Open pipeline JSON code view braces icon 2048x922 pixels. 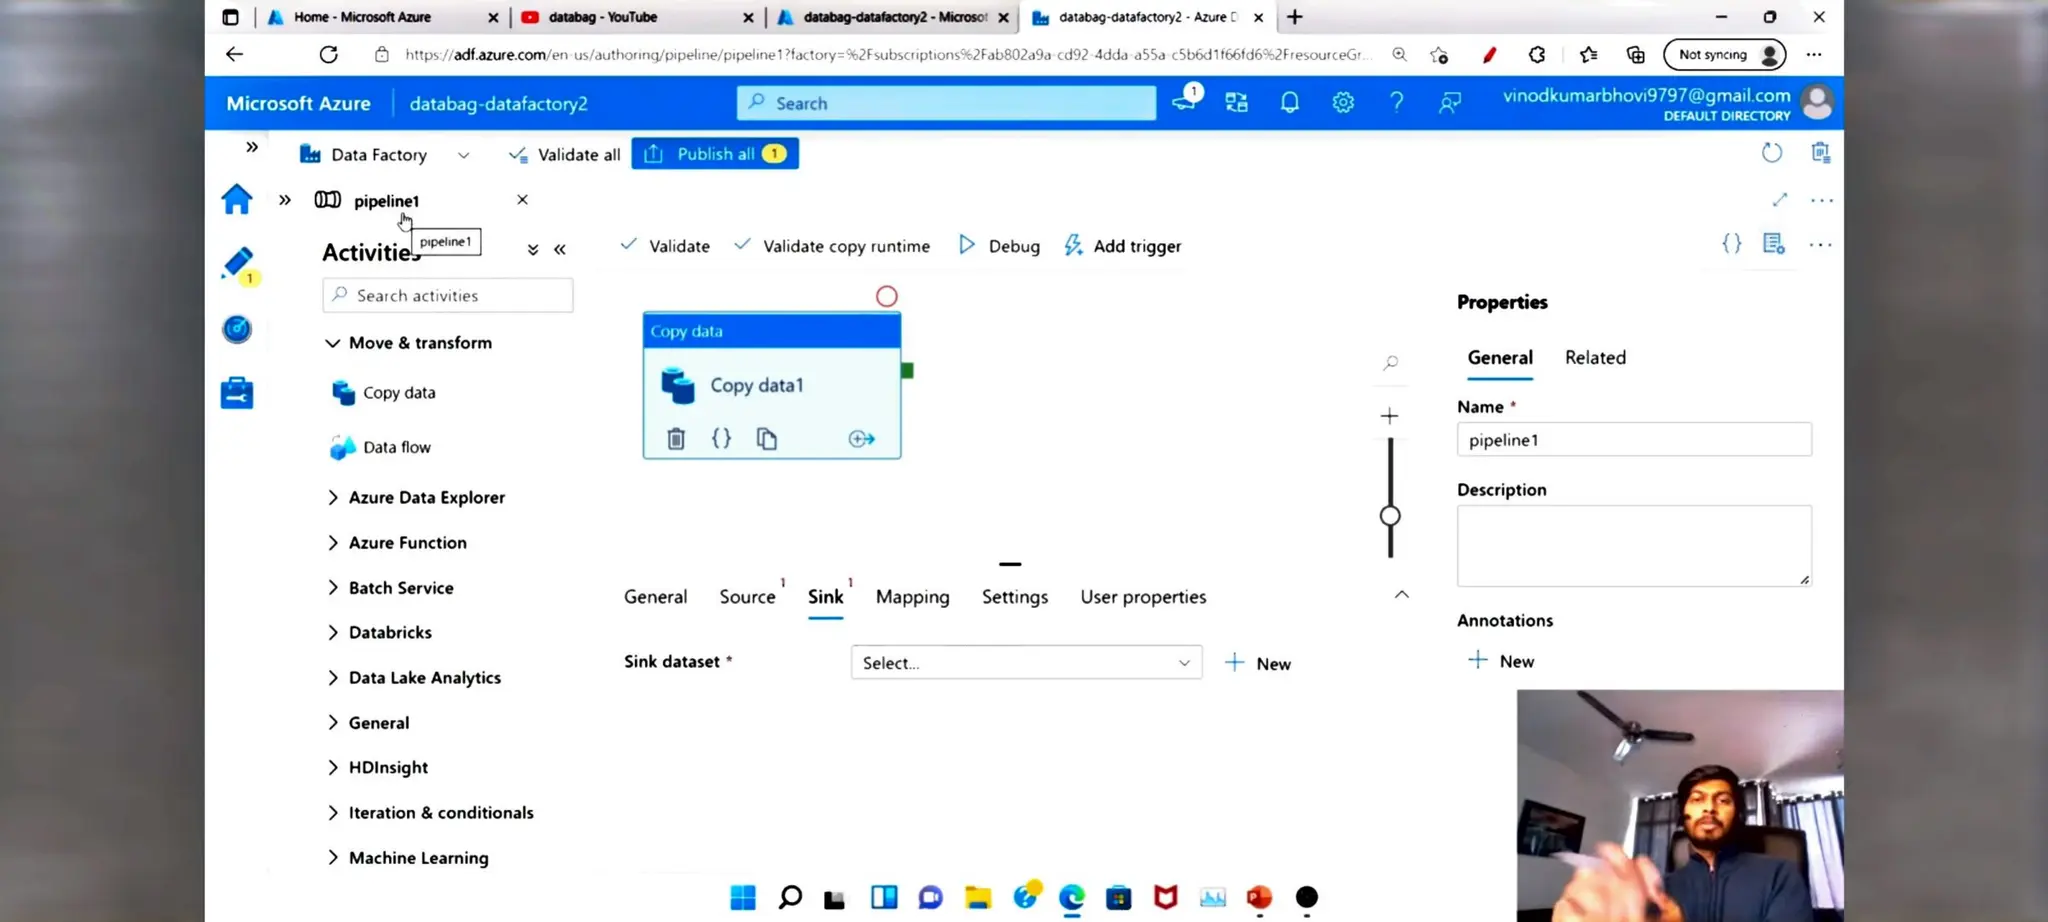(x=1732, y=243)
